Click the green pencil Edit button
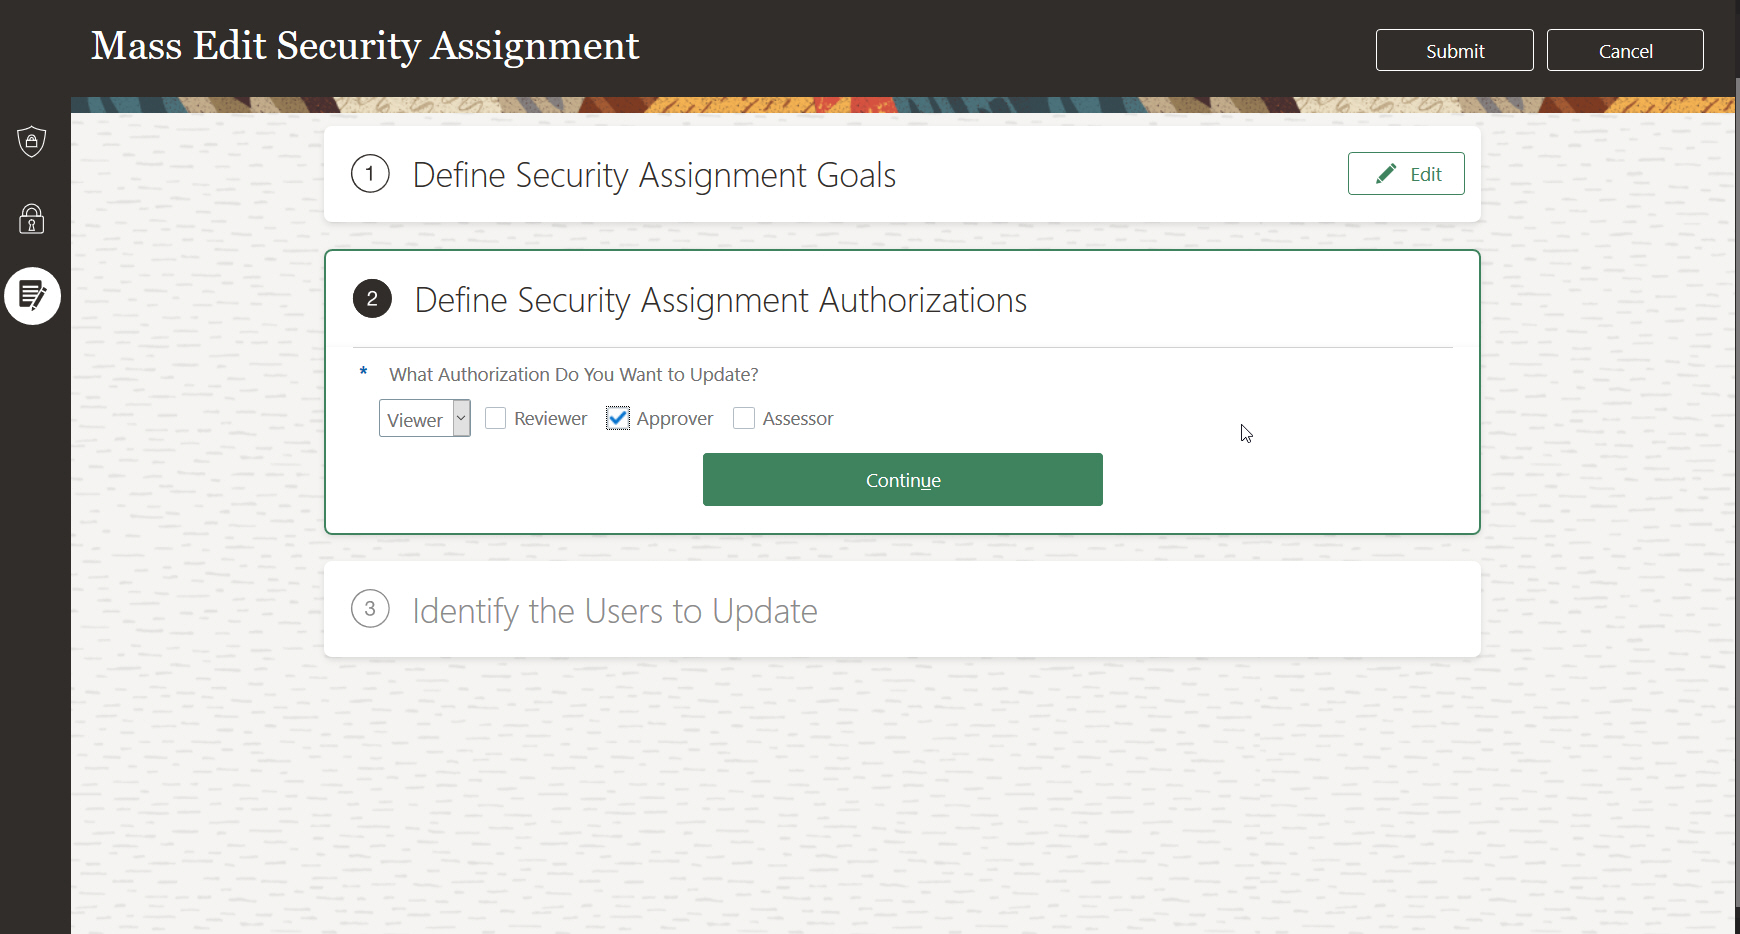Viewport: 1740px width, 934px height. click(1405, 174)
